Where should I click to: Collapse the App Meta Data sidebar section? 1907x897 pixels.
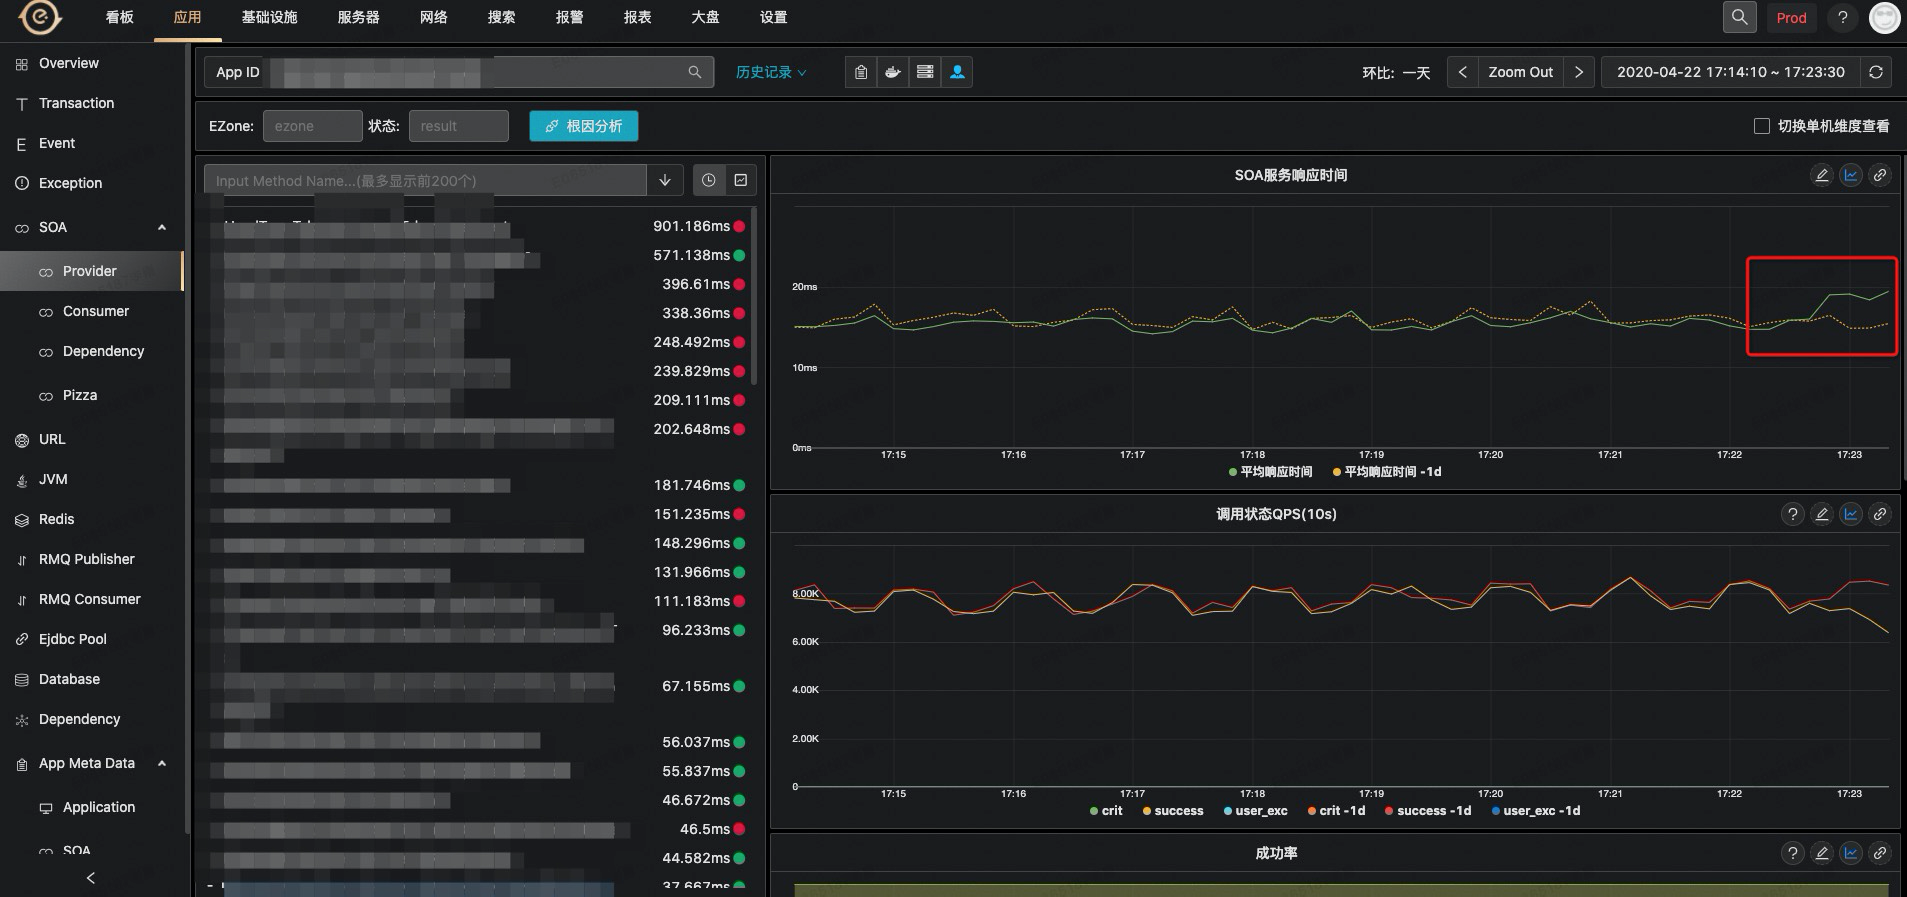coord(162,763)
